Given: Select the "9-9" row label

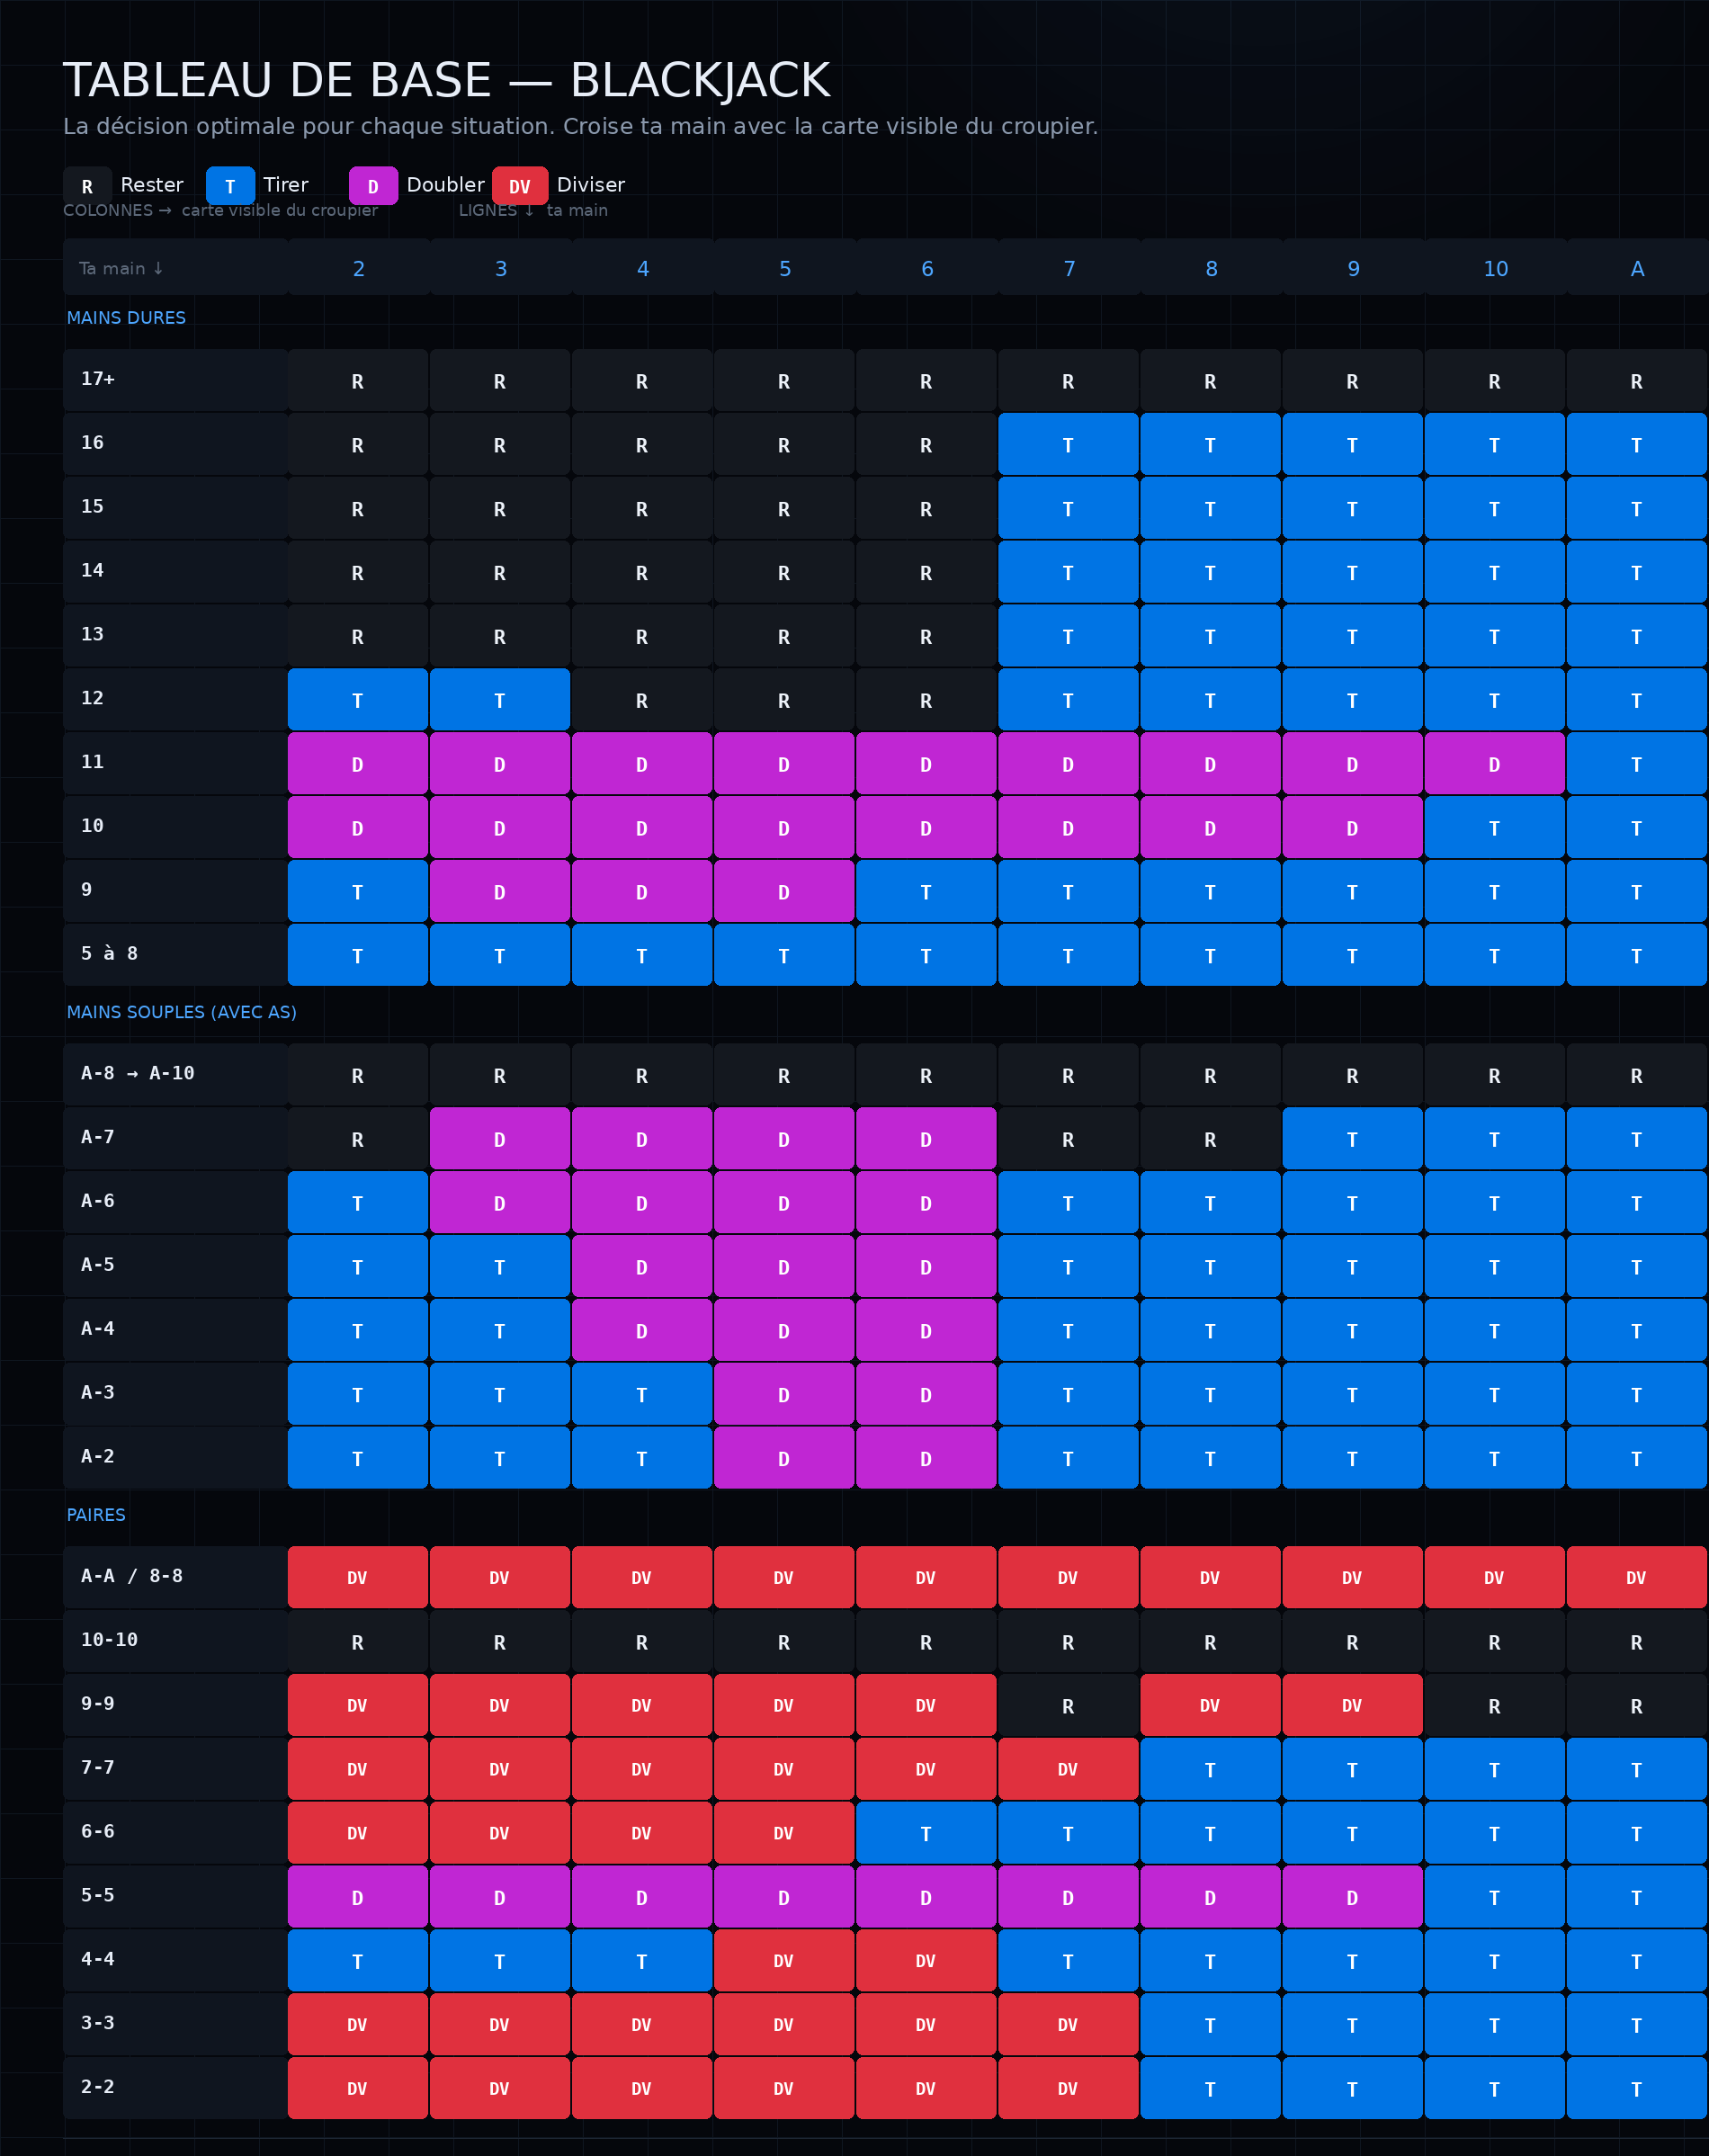Looking at the screenshot, I should (x=175, y=1705).
